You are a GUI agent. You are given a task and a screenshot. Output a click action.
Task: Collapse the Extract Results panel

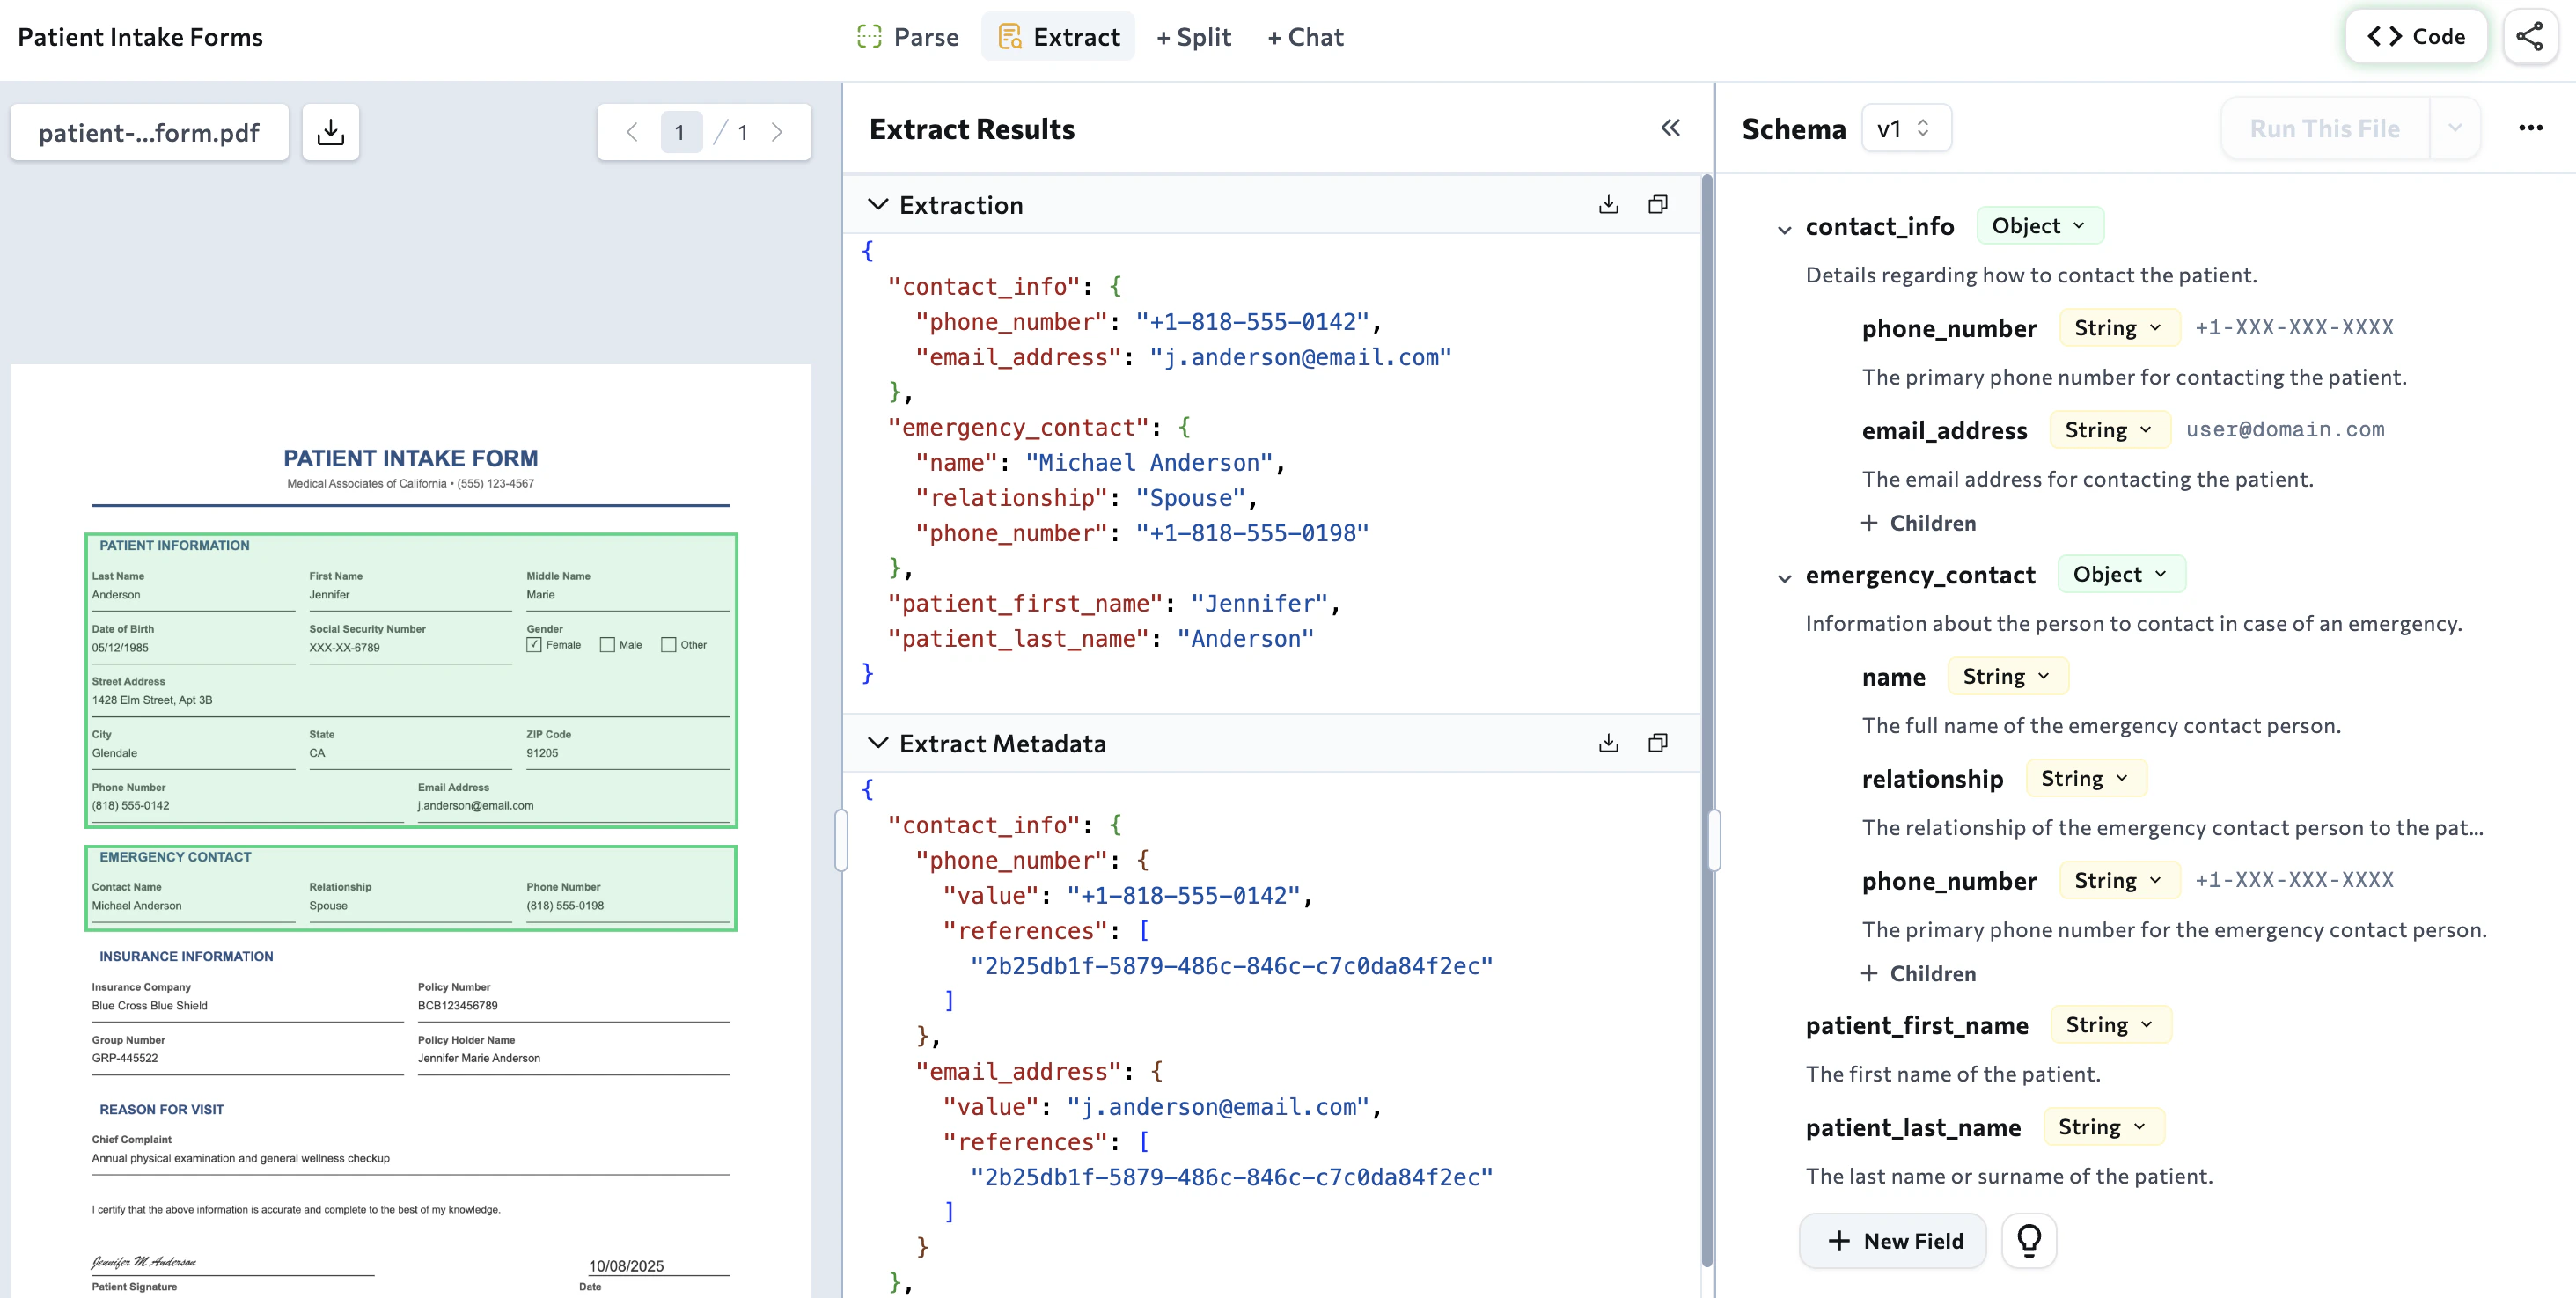(1671, 128)
